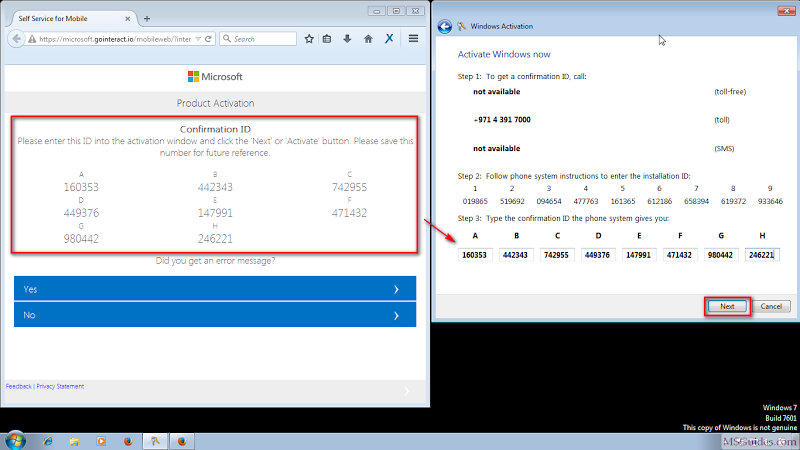The height and width of the screenshot is (450, 800).
Task: Click the toll number +971 4 391 7000
Action: tap(502, 120)
